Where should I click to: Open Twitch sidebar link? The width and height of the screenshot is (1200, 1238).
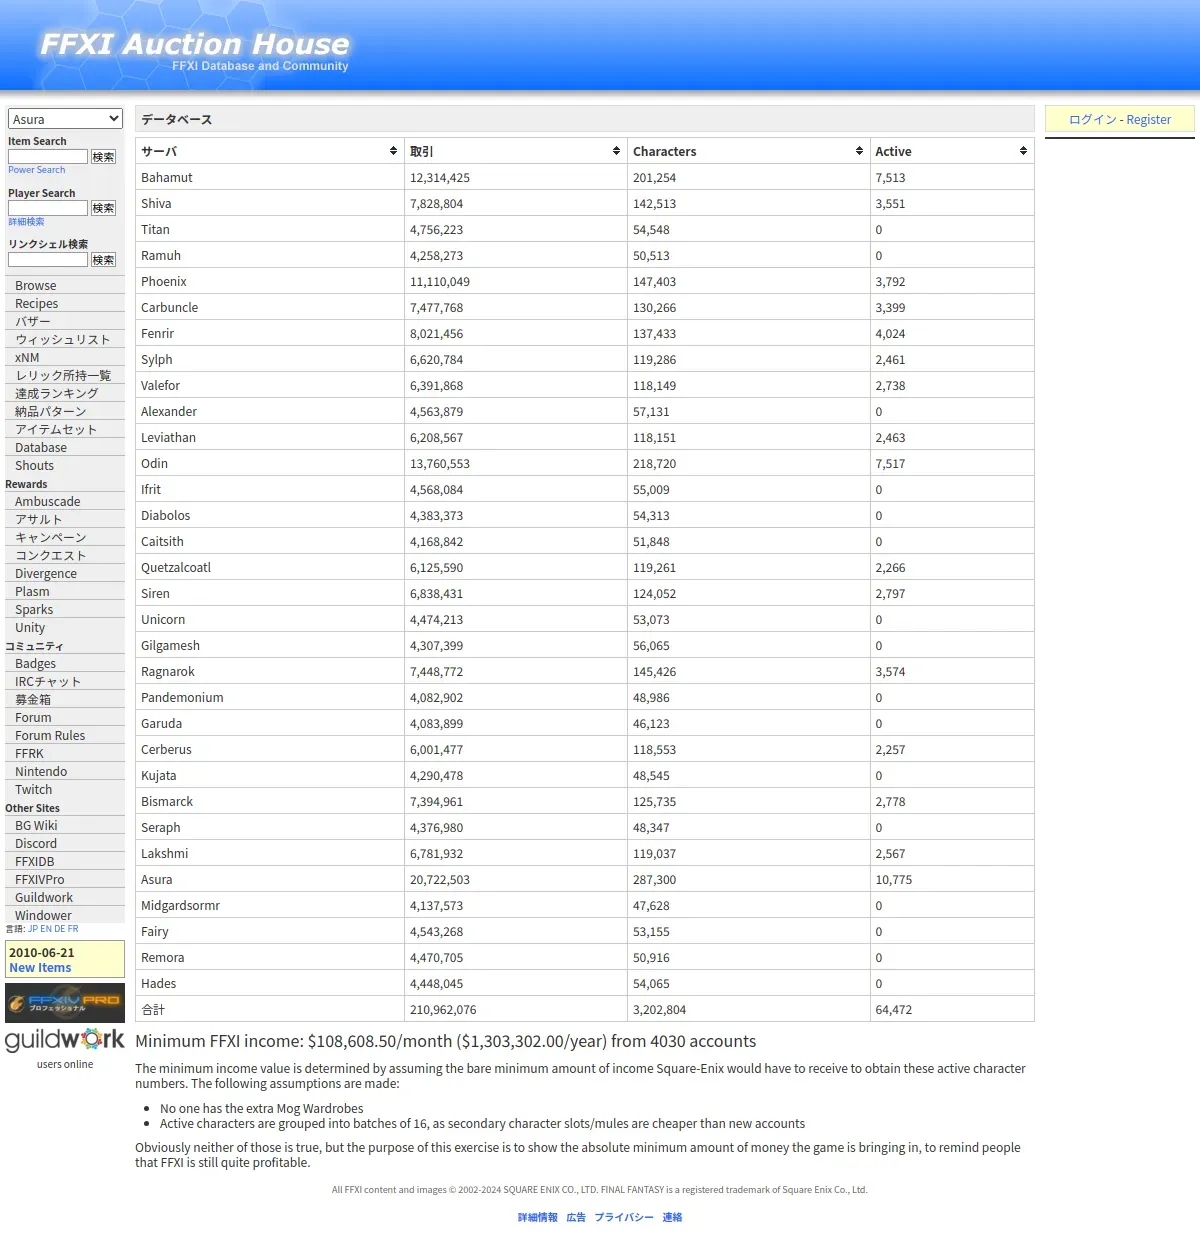coord(65,789)
